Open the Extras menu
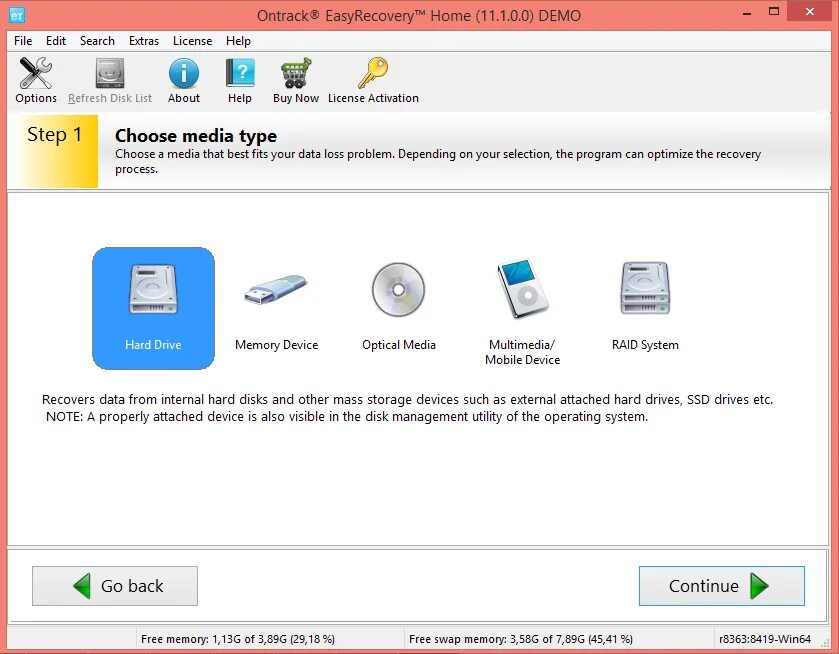The image size is (839, 654). 143,41
